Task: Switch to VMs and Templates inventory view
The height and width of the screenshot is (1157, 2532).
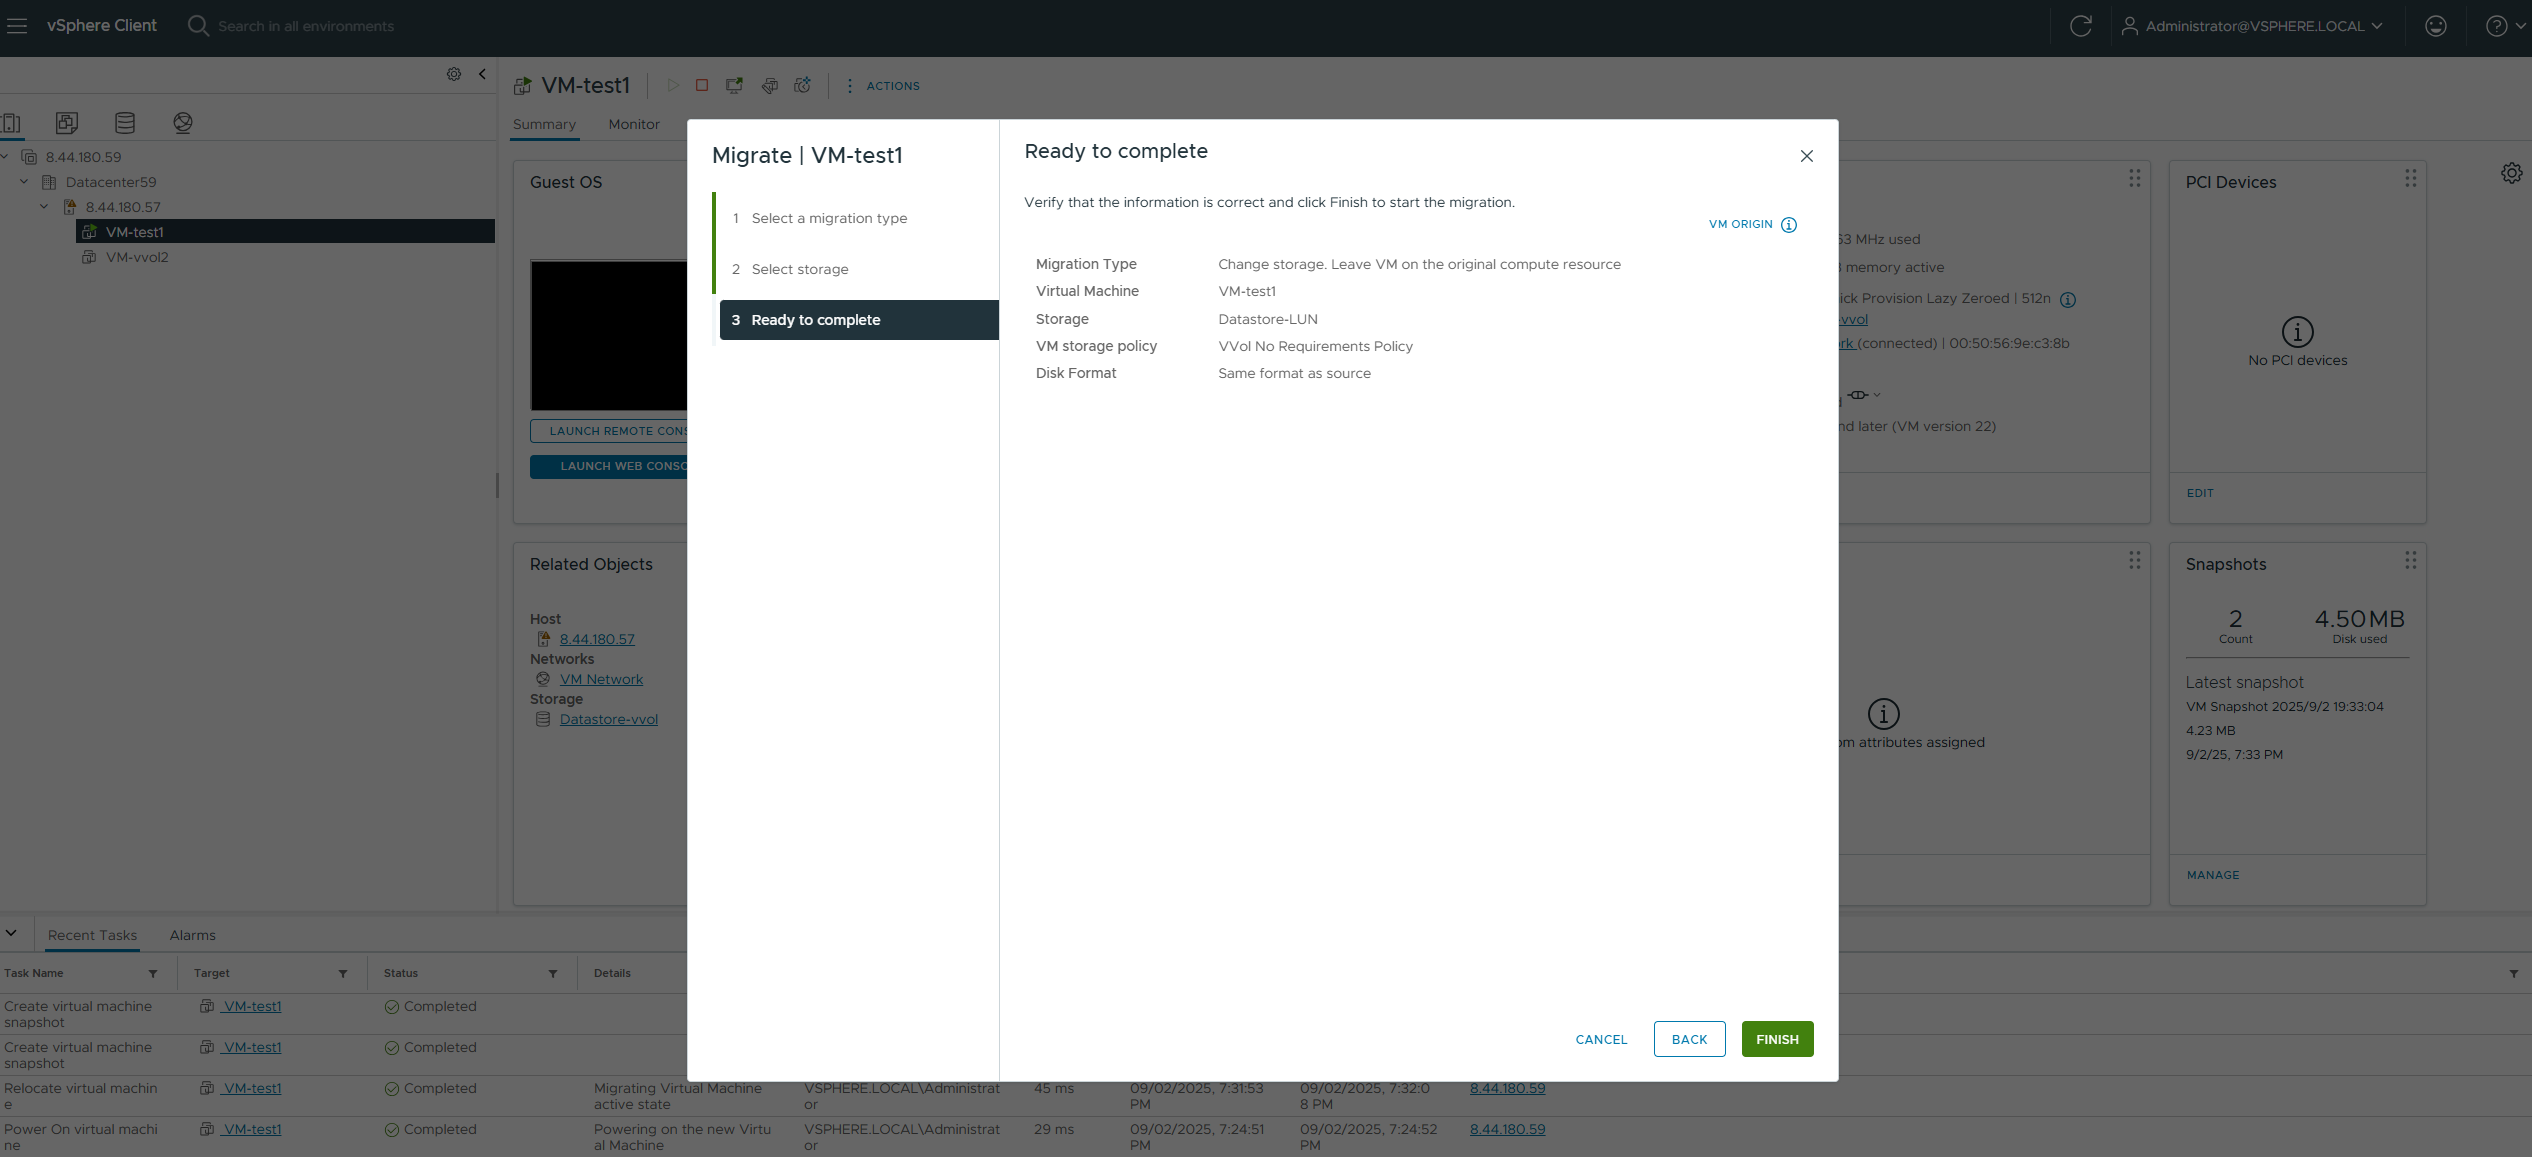Action: 67,123
